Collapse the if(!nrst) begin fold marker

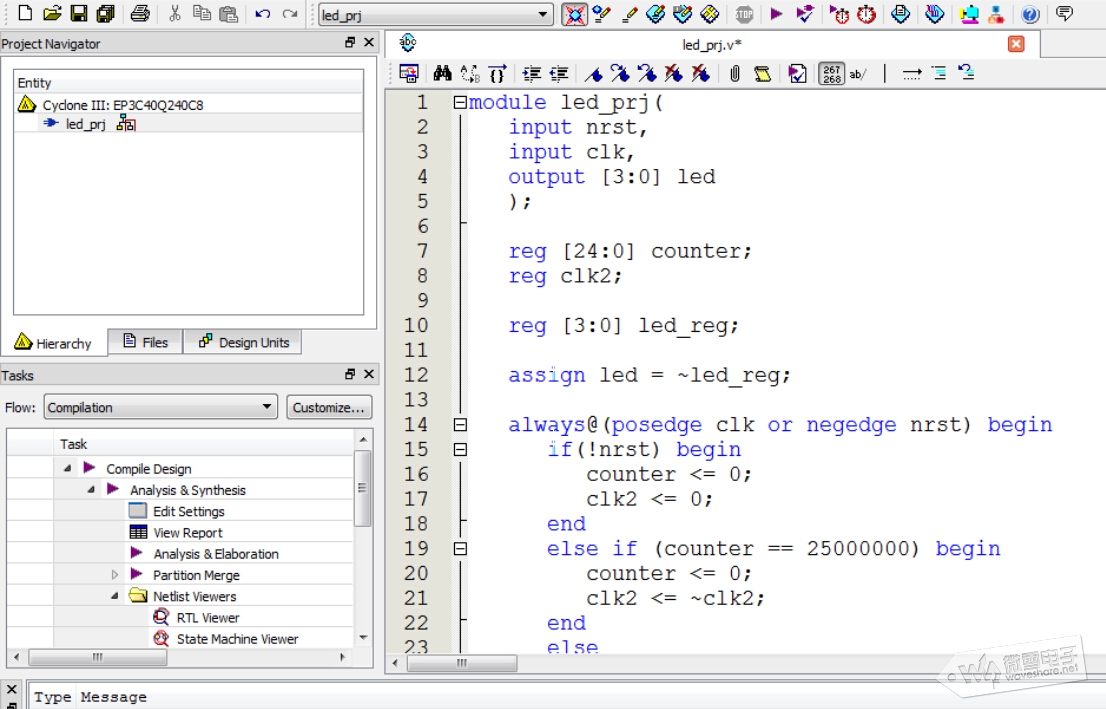pos(460,449)
